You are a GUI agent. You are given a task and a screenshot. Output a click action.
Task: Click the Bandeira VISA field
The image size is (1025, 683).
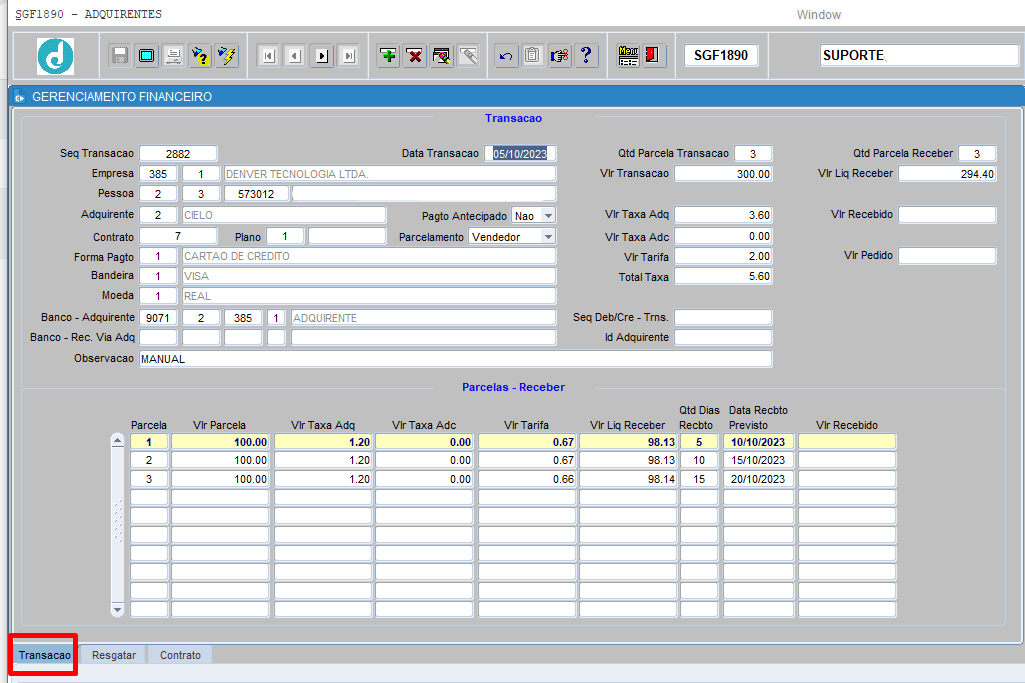pos(369,276)
